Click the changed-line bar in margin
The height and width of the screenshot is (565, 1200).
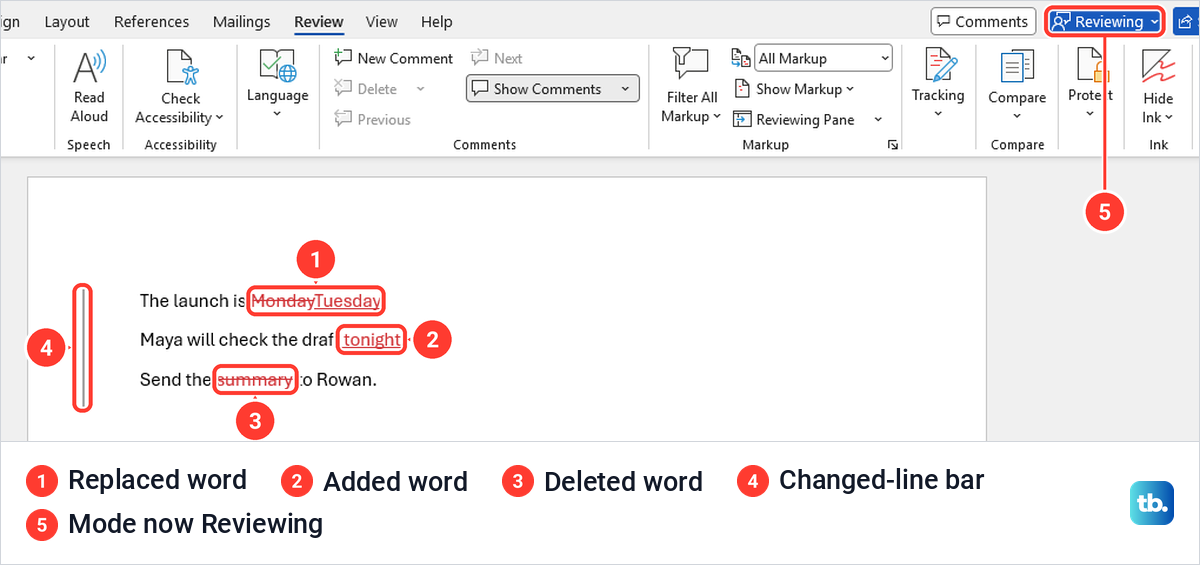pos(83,348)
